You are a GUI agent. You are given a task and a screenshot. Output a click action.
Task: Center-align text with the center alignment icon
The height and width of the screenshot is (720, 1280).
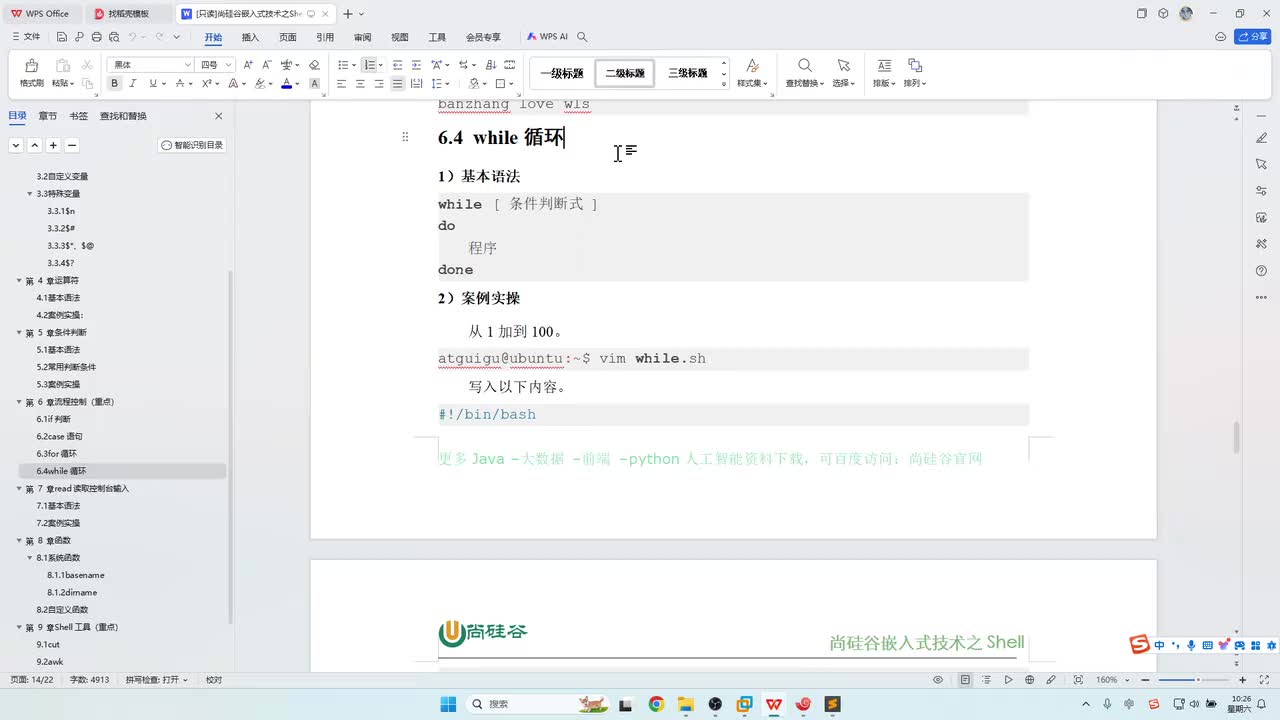tap(360, 84)
